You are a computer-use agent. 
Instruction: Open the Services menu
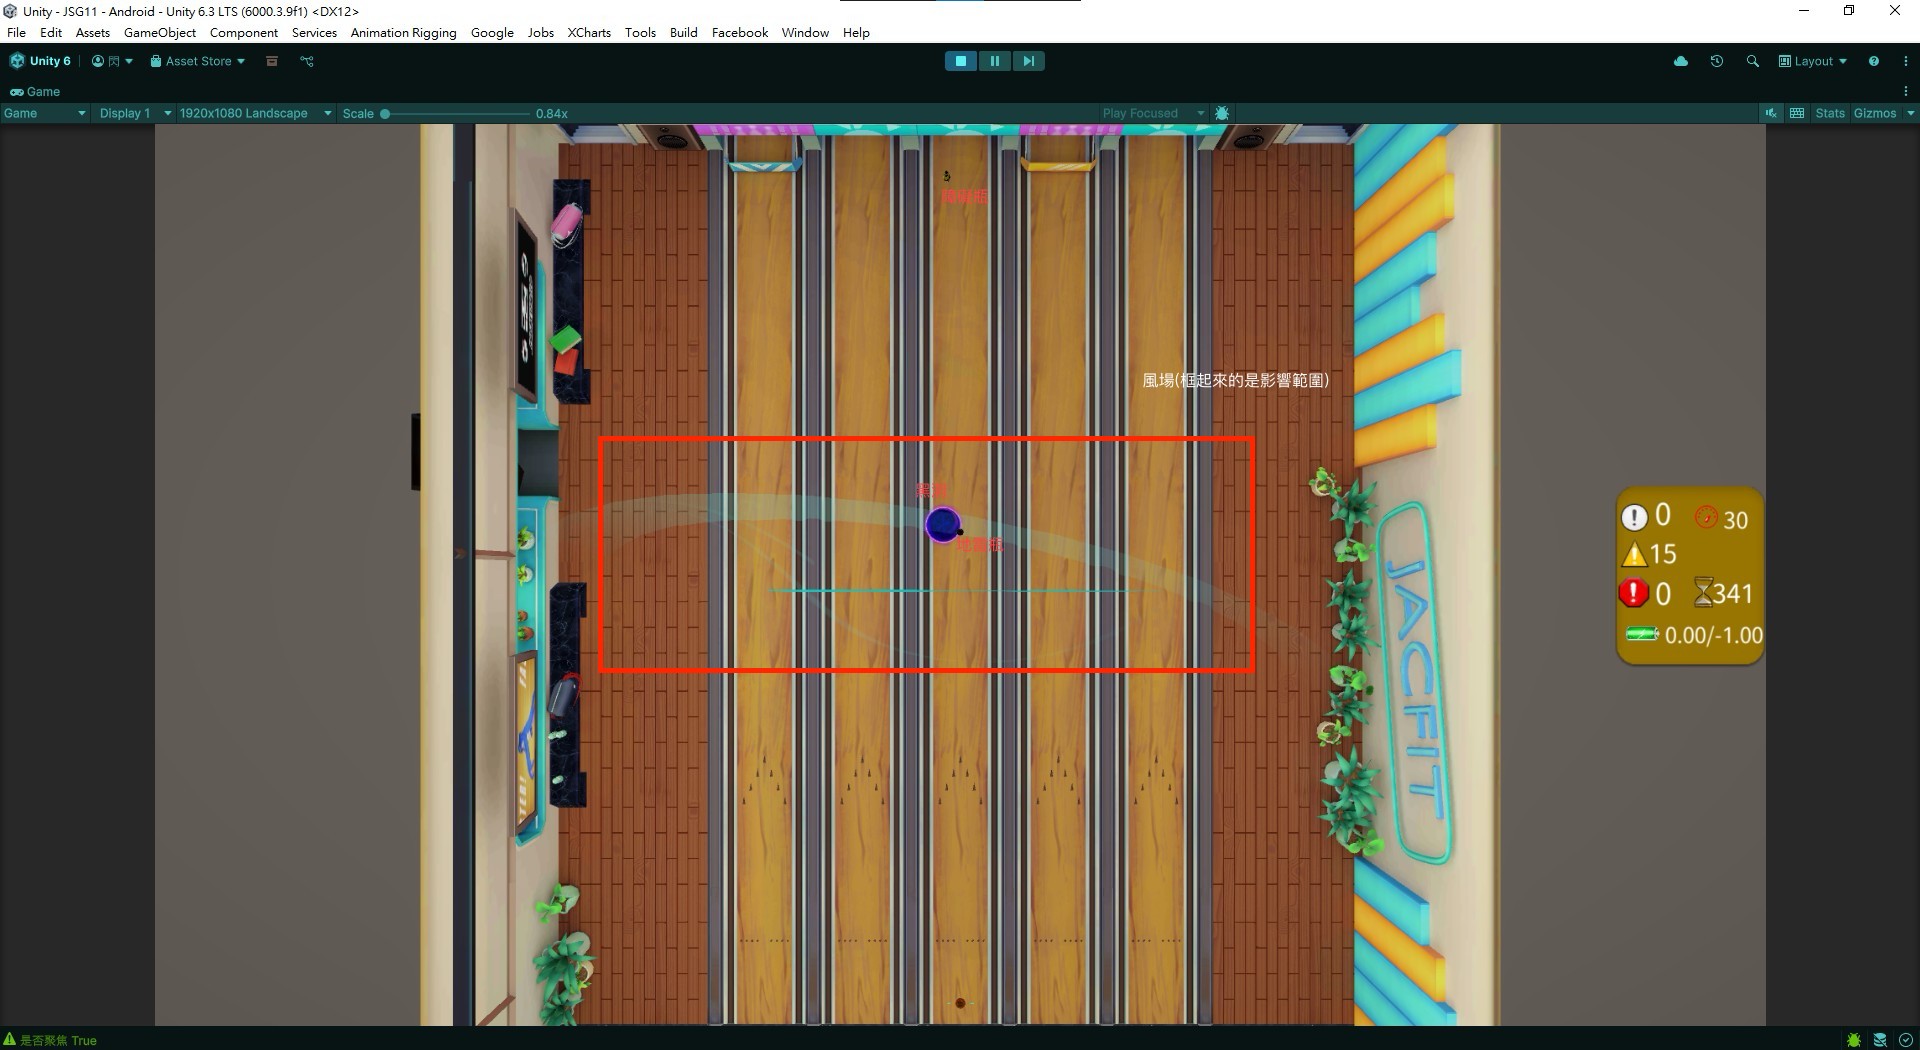314,32
